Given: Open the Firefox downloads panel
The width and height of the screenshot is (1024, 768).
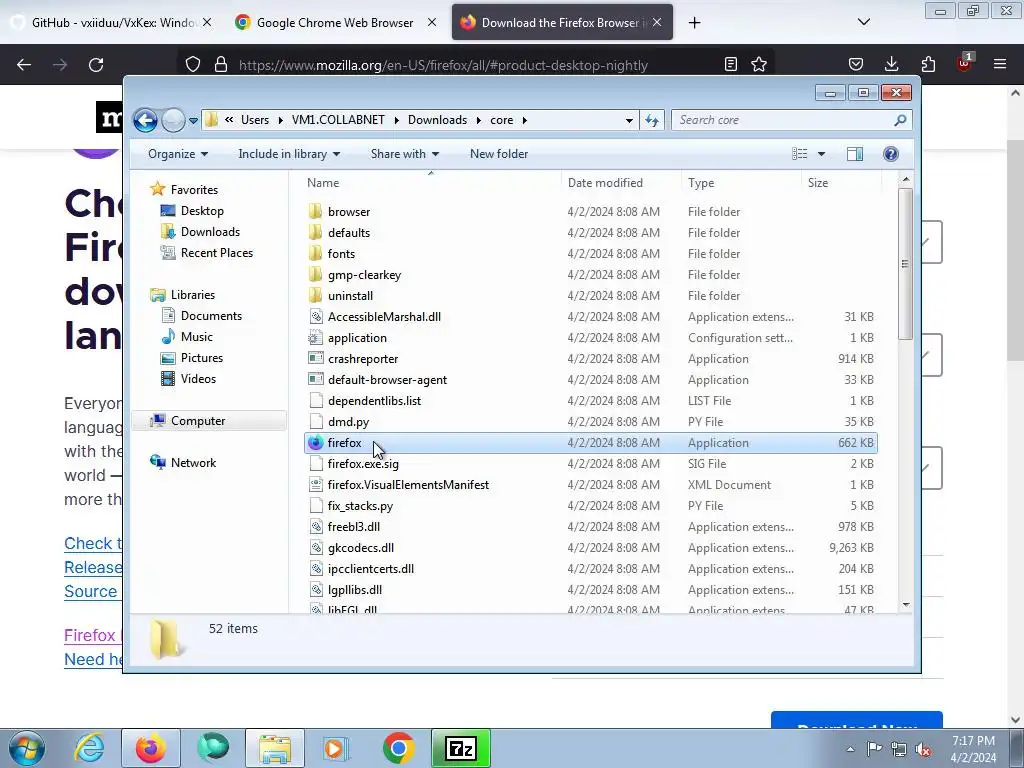Looking at the screenshot, I should click(x=891, y=64).
